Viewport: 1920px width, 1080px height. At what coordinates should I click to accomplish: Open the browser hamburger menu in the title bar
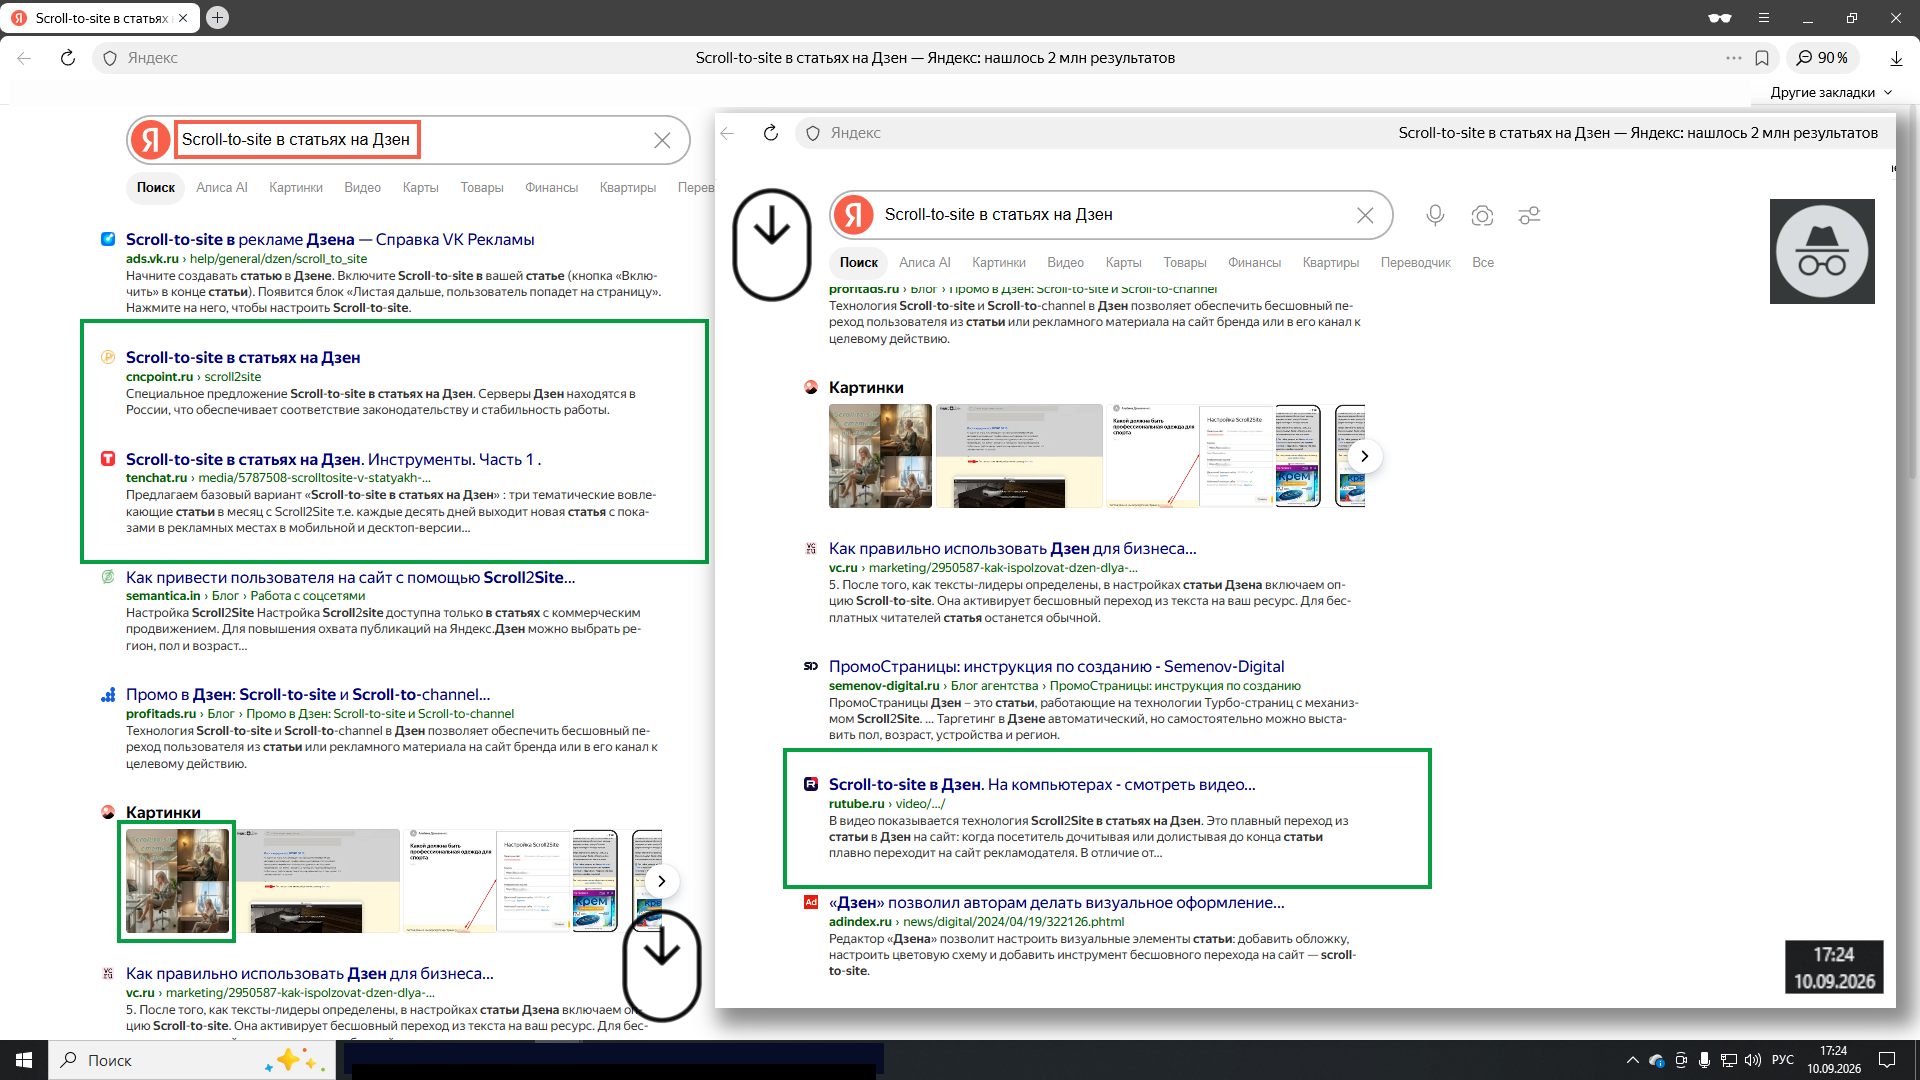tap(1764, 18)
